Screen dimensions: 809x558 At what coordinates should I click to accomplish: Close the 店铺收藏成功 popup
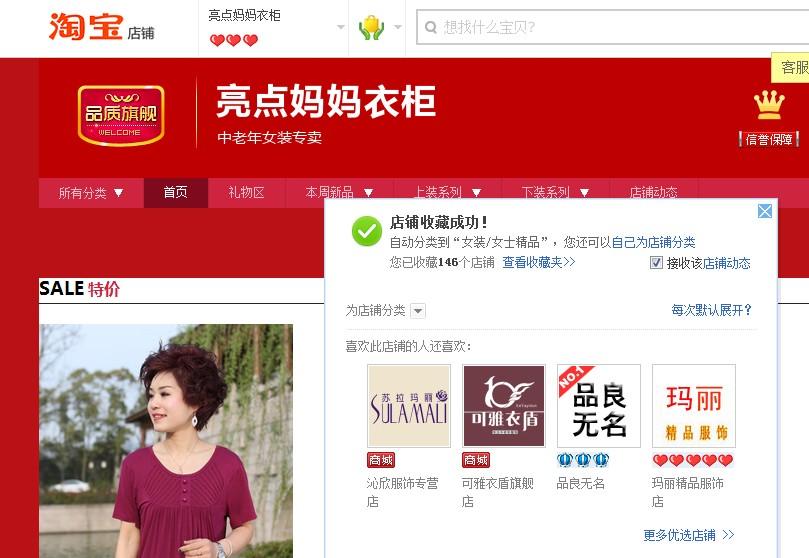[765, 211]
